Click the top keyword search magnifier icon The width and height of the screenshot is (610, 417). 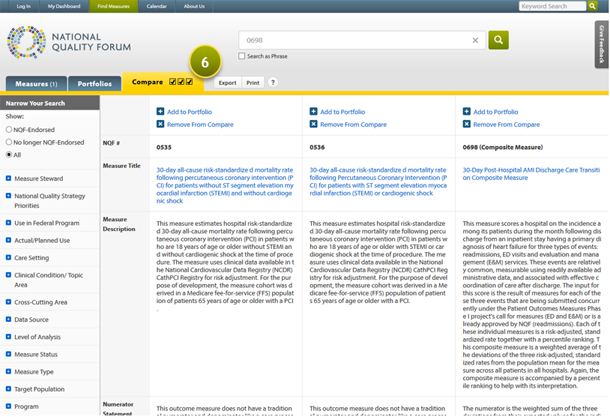point(592,6)
